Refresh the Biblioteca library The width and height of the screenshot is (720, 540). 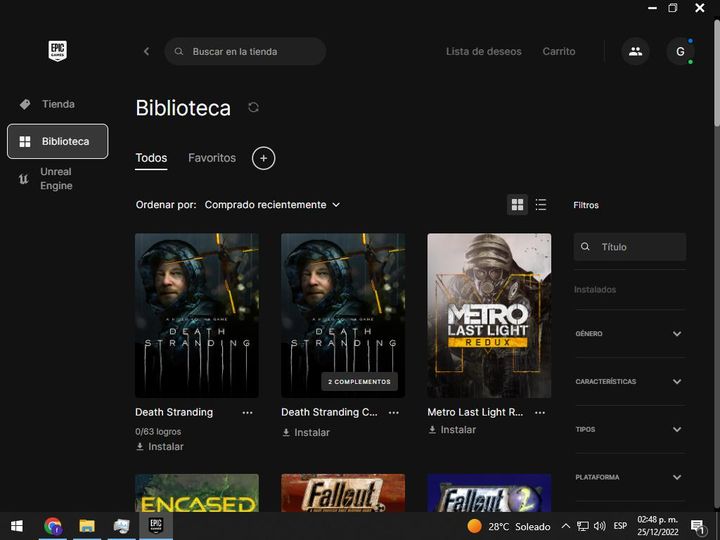point(253,107)
